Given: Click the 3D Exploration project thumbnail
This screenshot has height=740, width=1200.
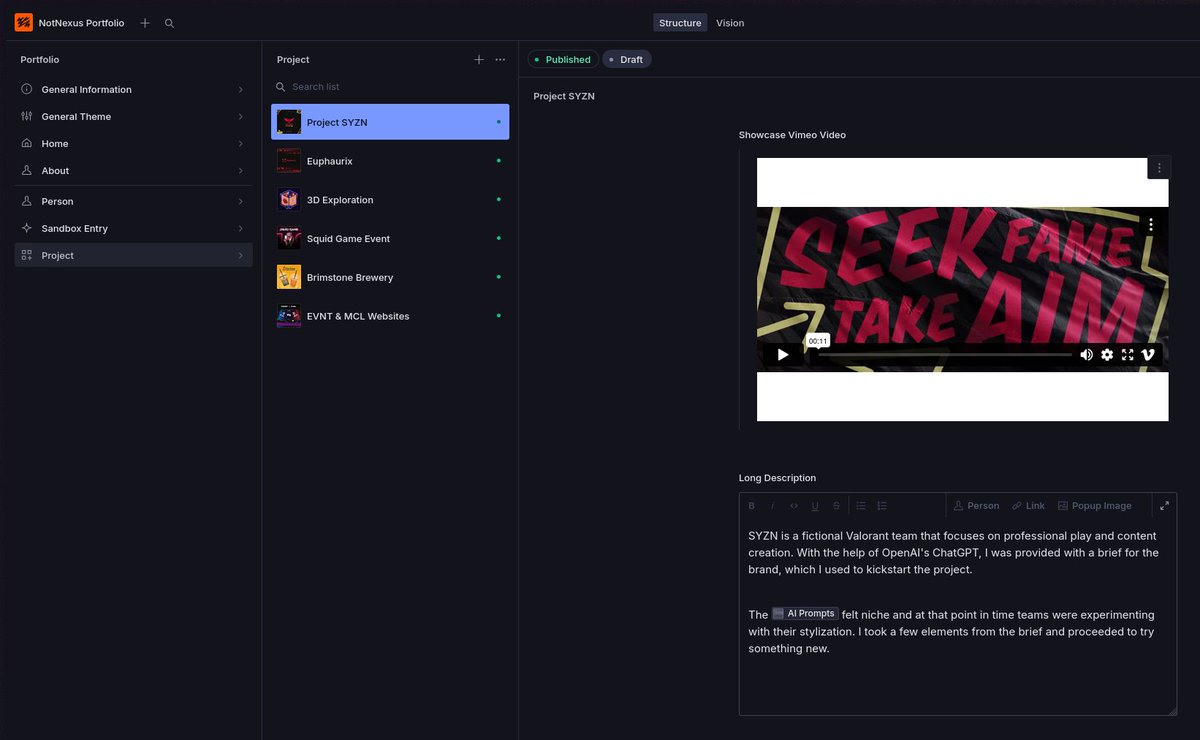Looking at the screenshot, I should click(289, 200).
